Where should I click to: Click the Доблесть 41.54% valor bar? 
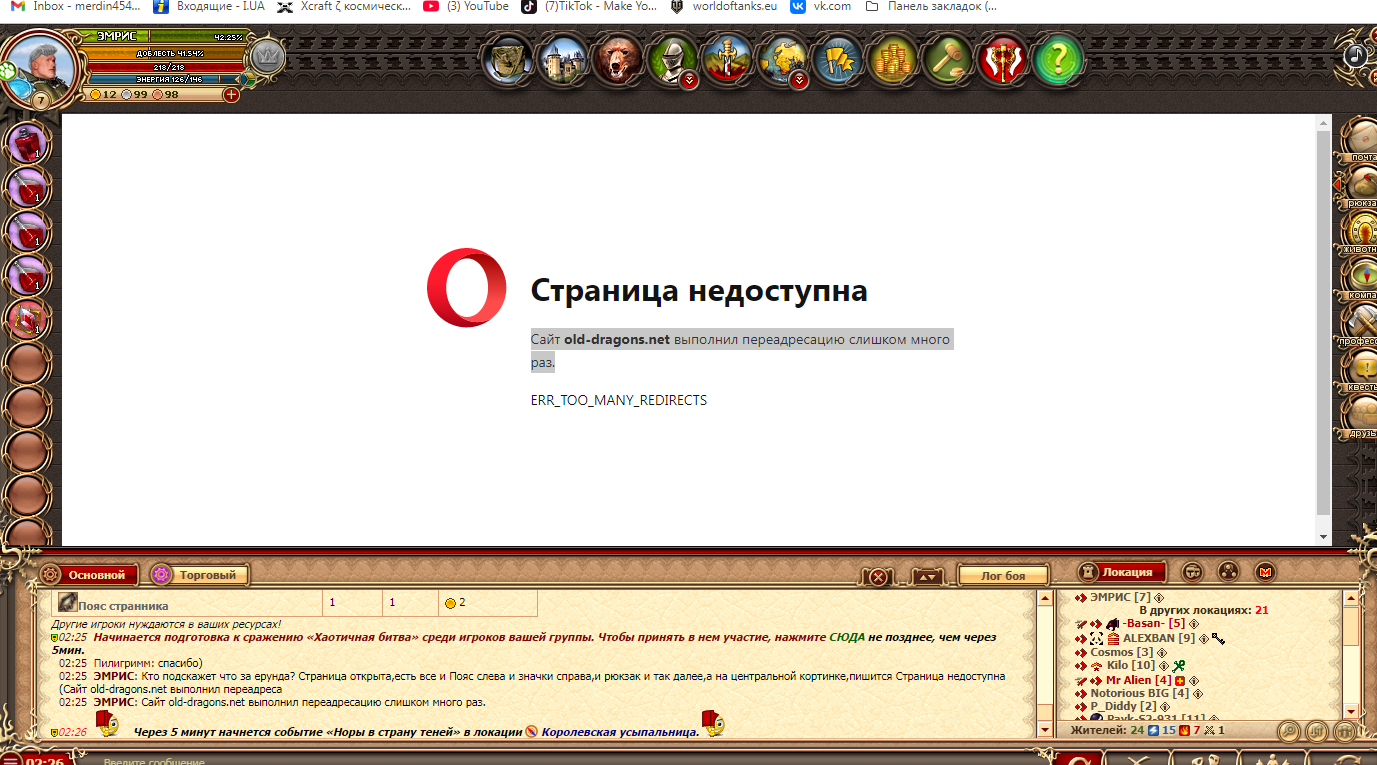pos(160,53)
